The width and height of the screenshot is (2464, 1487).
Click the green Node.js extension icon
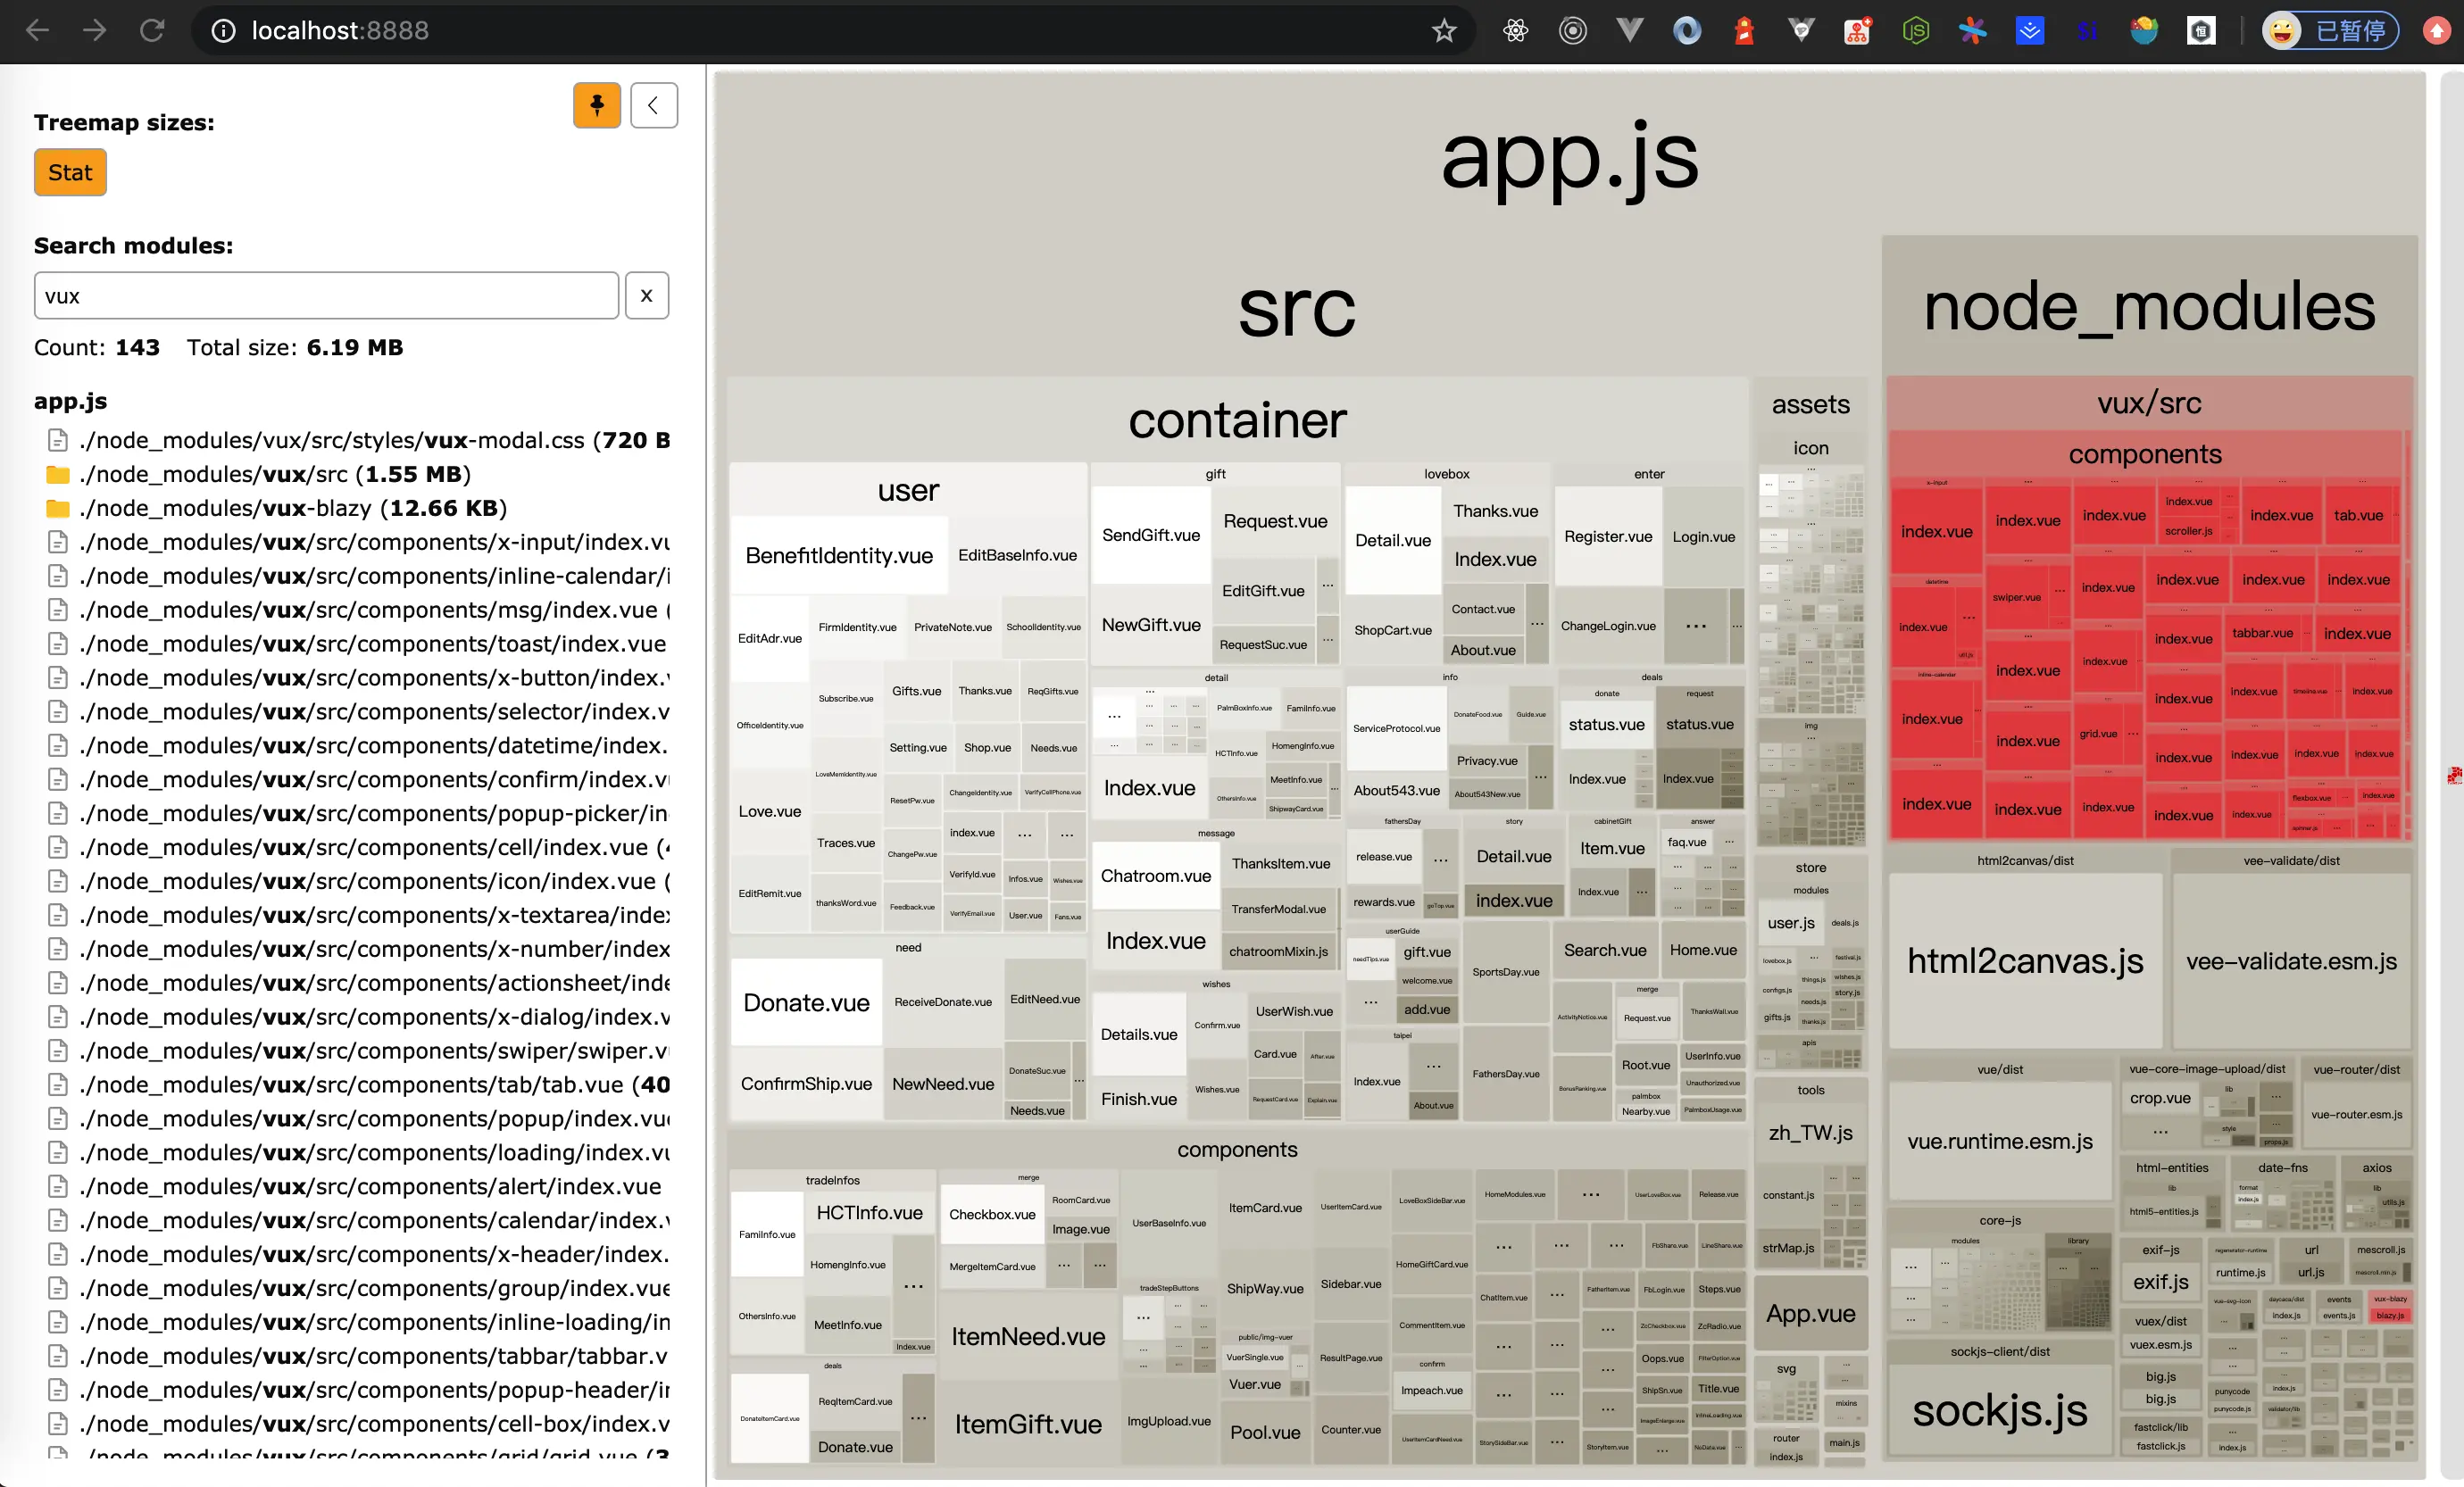pos(1915,31)
